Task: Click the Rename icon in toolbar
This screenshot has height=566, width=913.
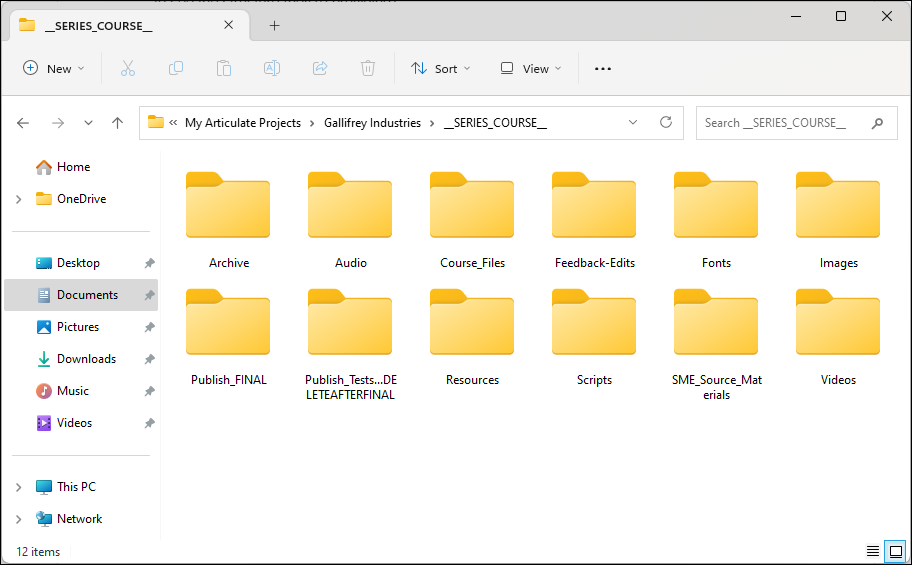Action: 272,68
